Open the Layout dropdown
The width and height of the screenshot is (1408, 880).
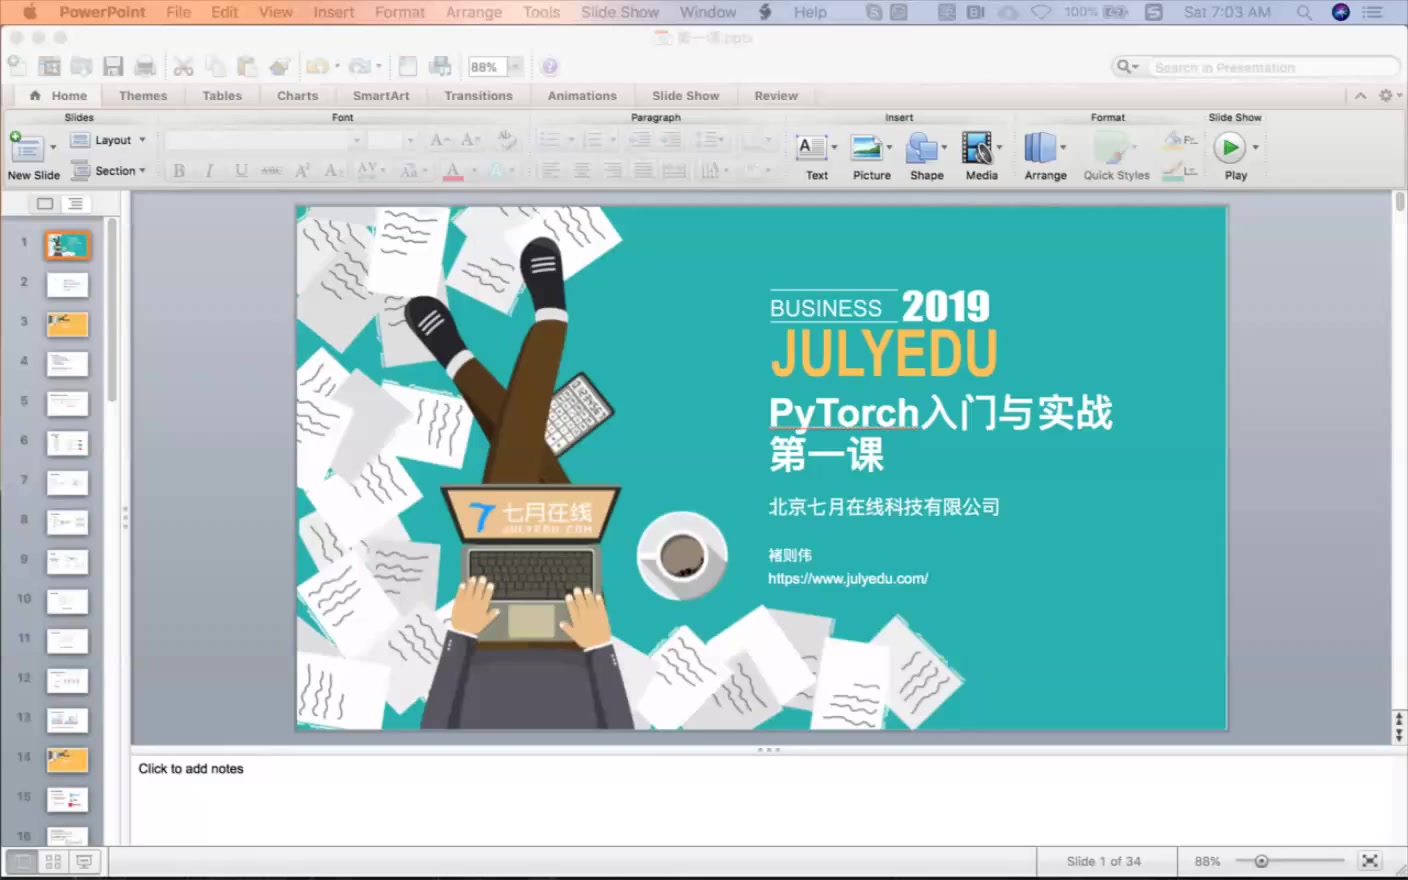108,140
